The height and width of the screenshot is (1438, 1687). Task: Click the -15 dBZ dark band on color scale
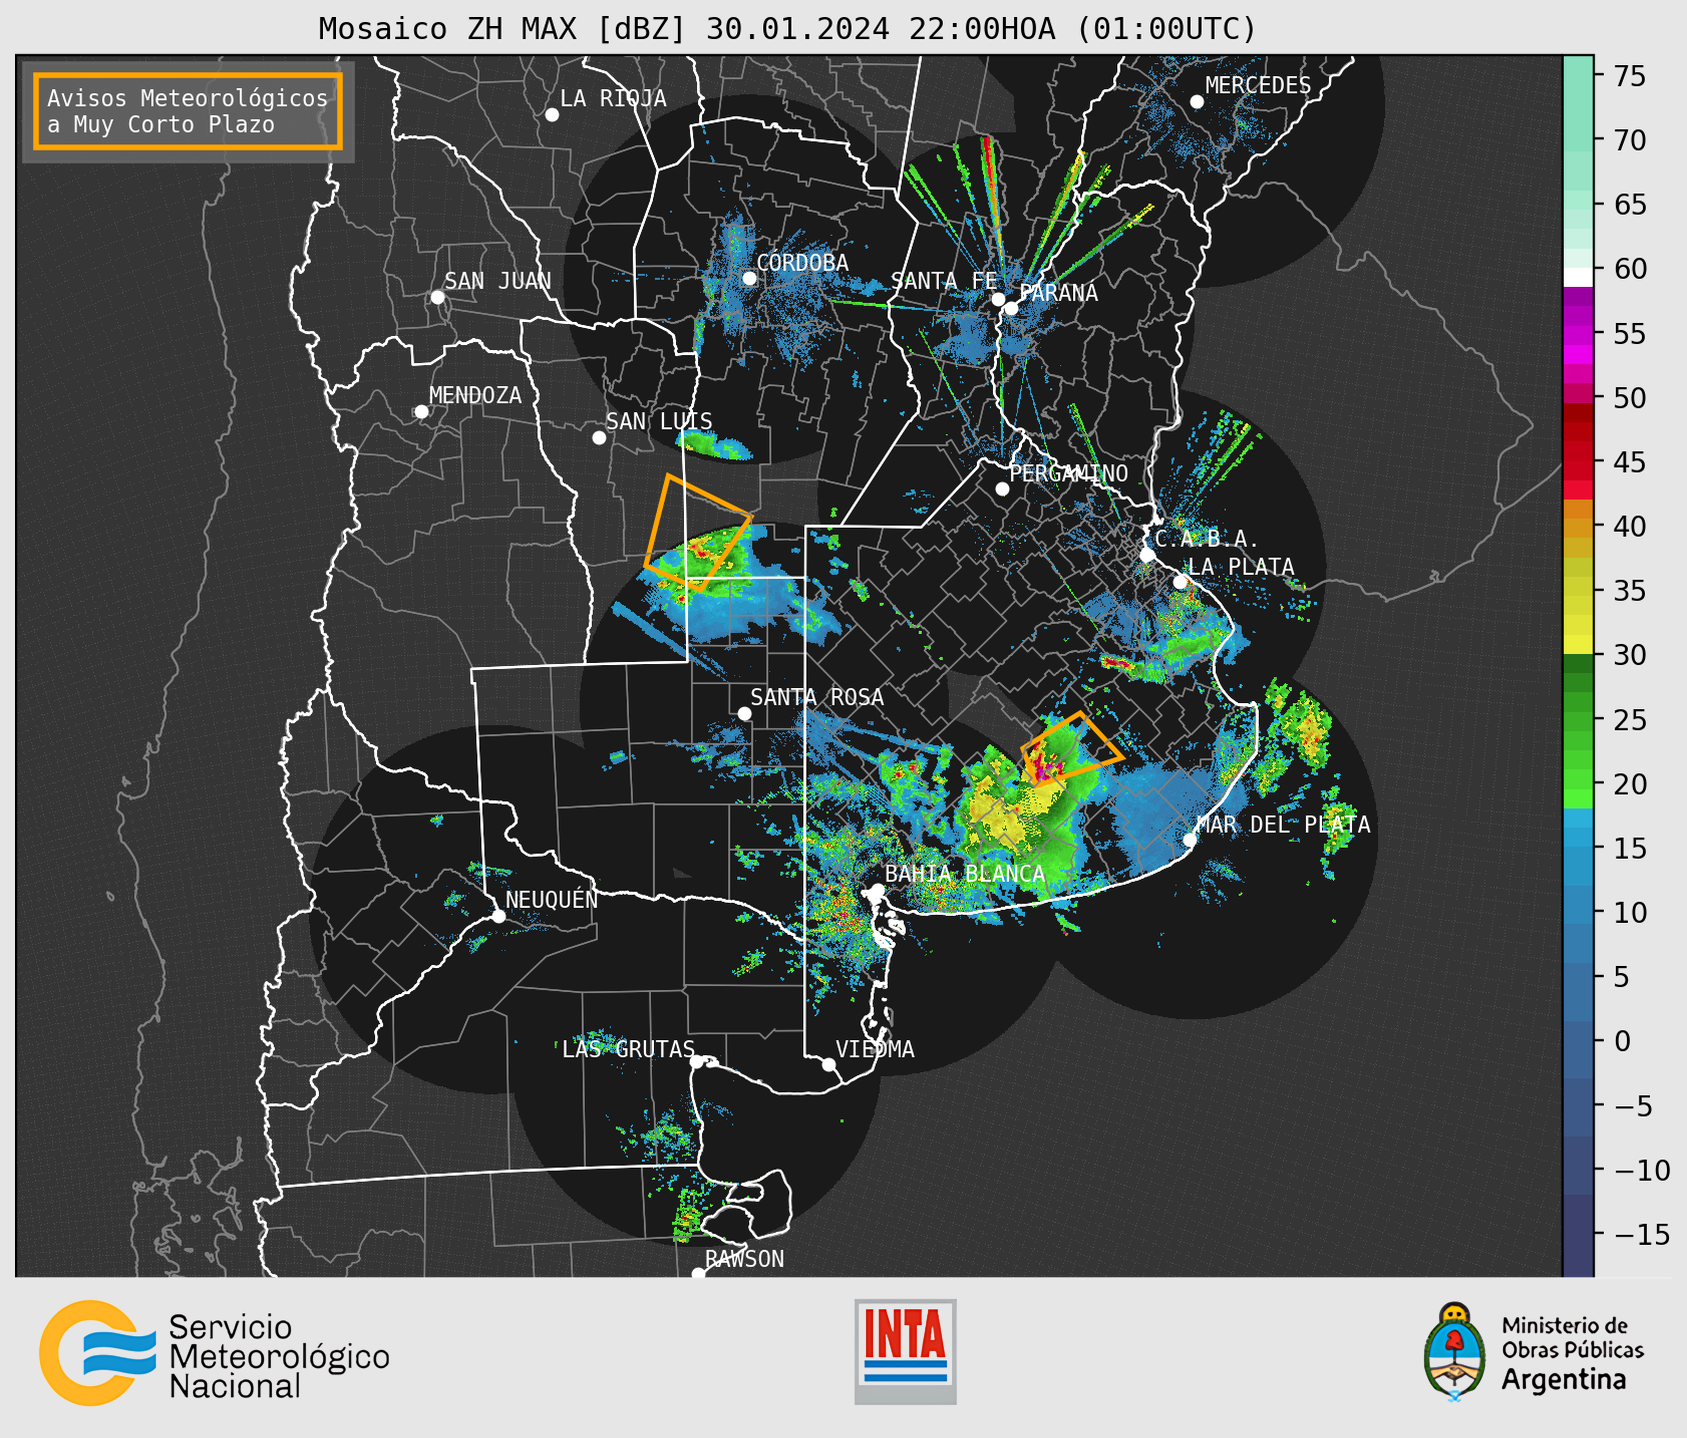pos(1577,1234)
